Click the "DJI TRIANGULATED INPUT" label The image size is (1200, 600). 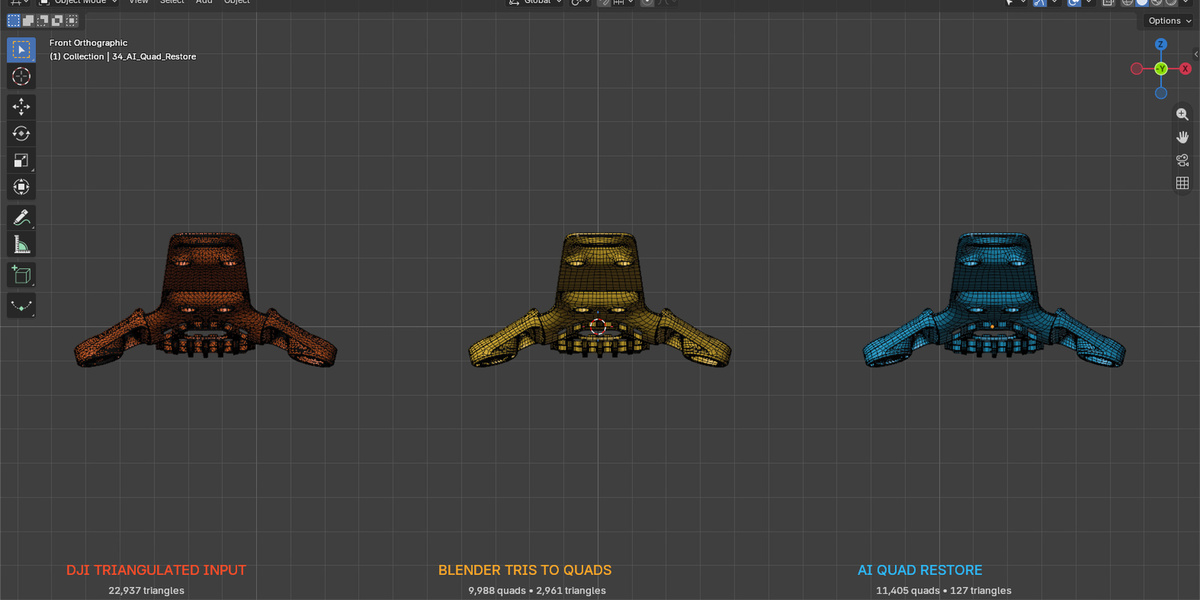pos(156,570)
